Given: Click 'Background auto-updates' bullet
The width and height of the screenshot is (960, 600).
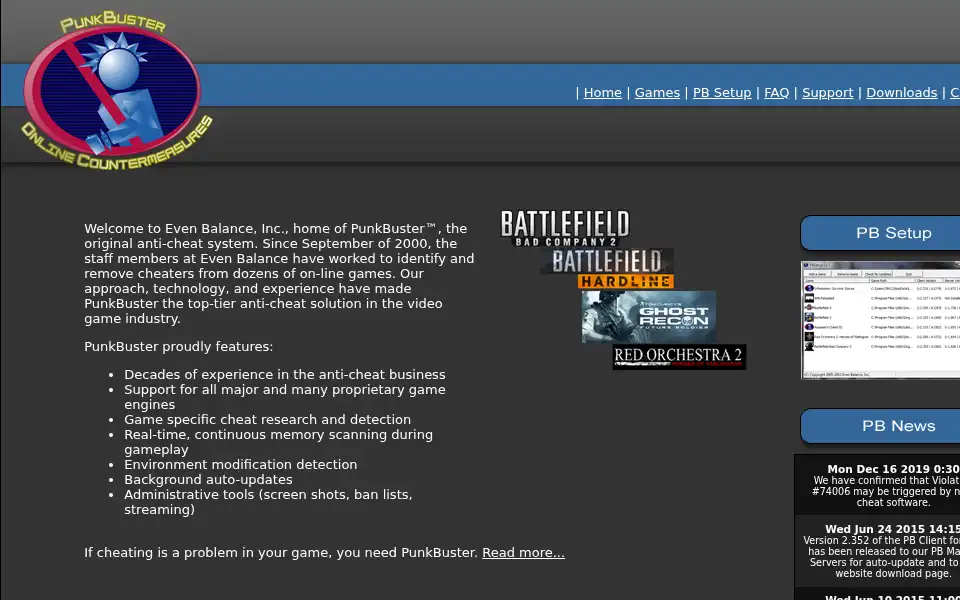Looking at the screenshot, I should point(208,480).
